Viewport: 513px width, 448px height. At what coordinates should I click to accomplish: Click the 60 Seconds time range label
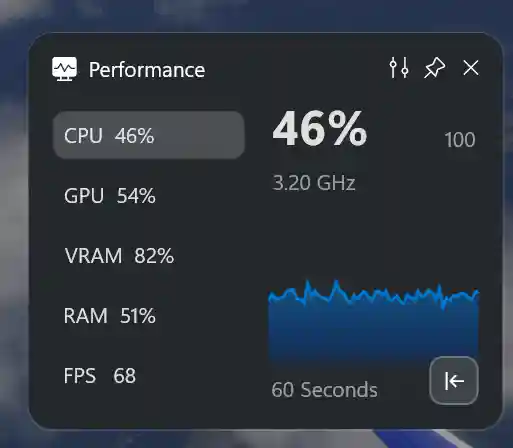point(324,390)
